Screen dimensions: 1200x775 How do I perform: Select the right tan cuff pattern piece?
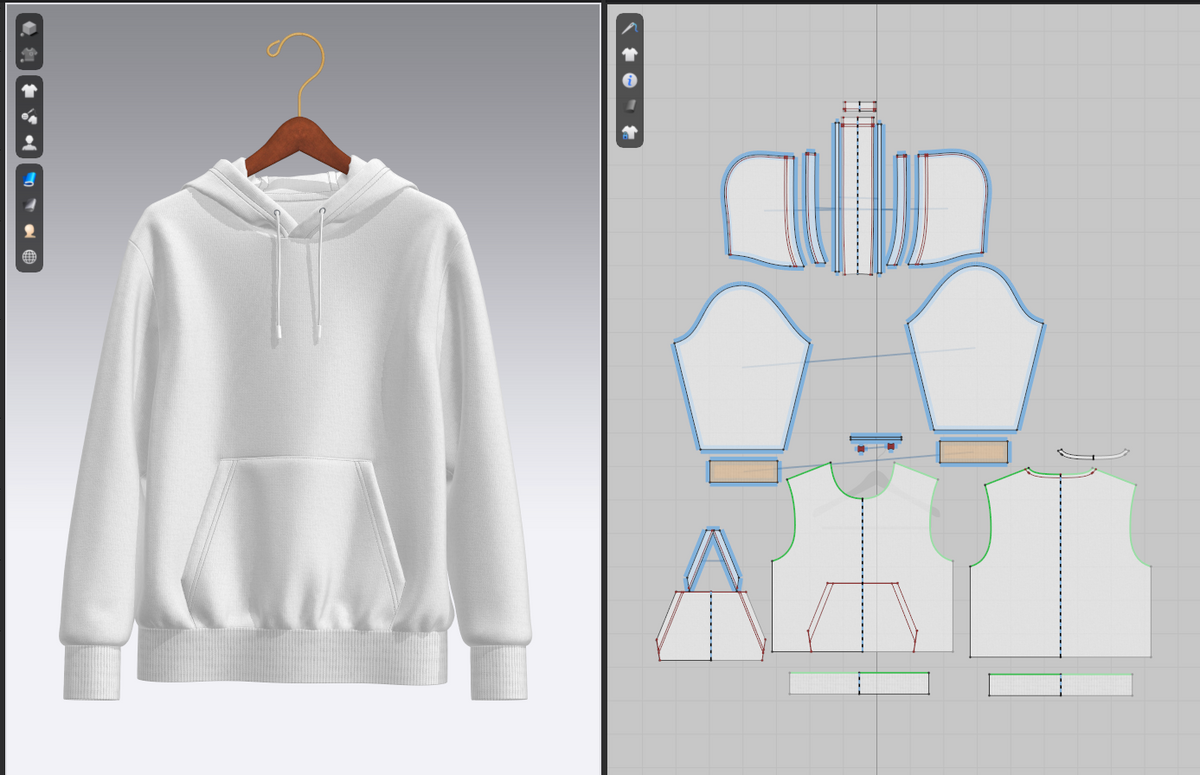(x=973, y=452)
